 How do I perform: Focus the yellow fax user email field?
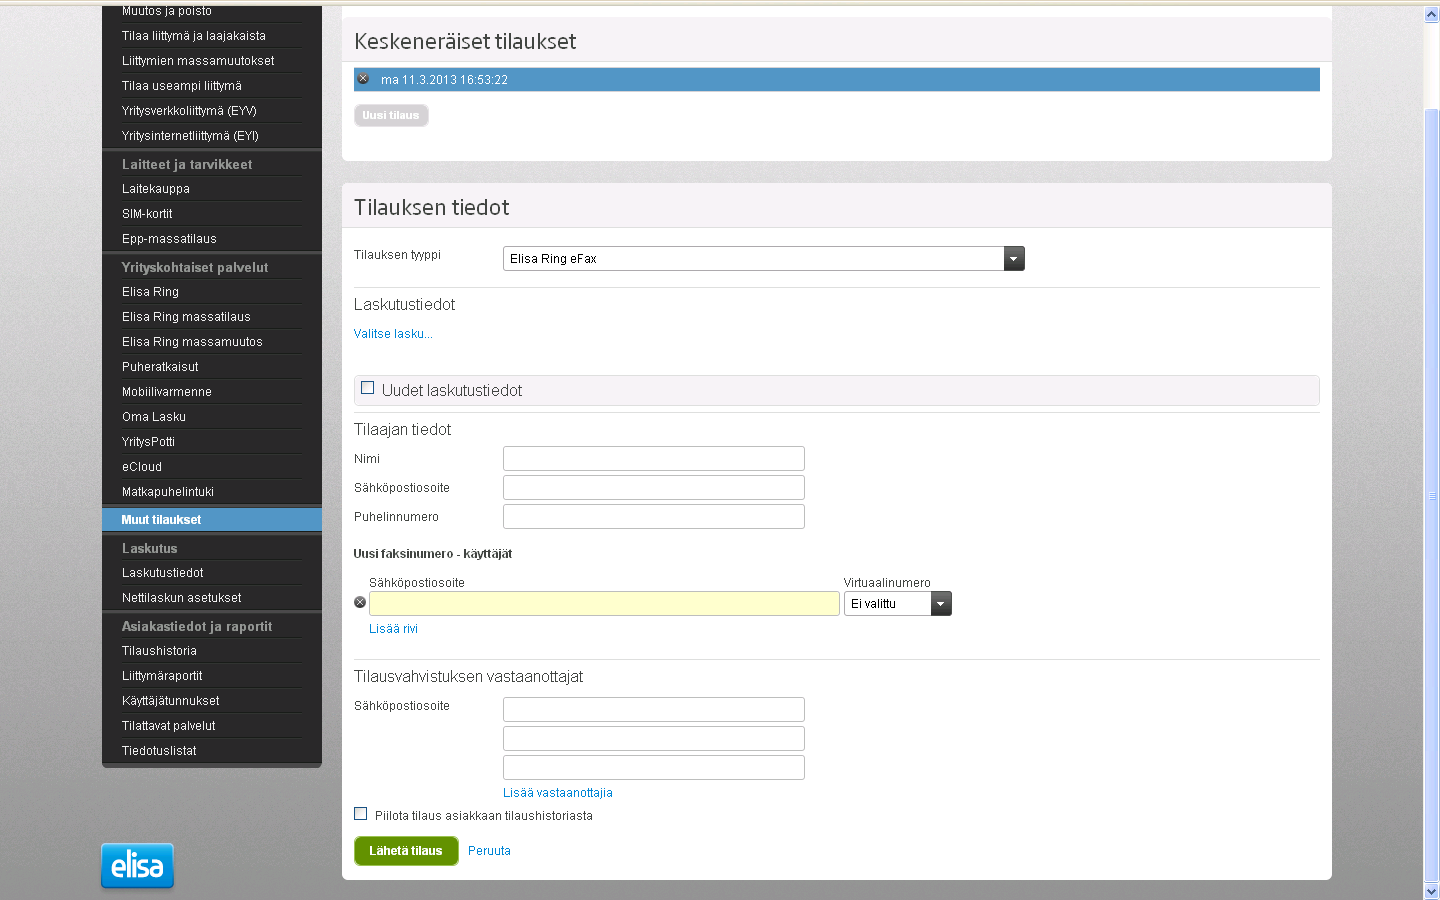(x=604, y=603)
